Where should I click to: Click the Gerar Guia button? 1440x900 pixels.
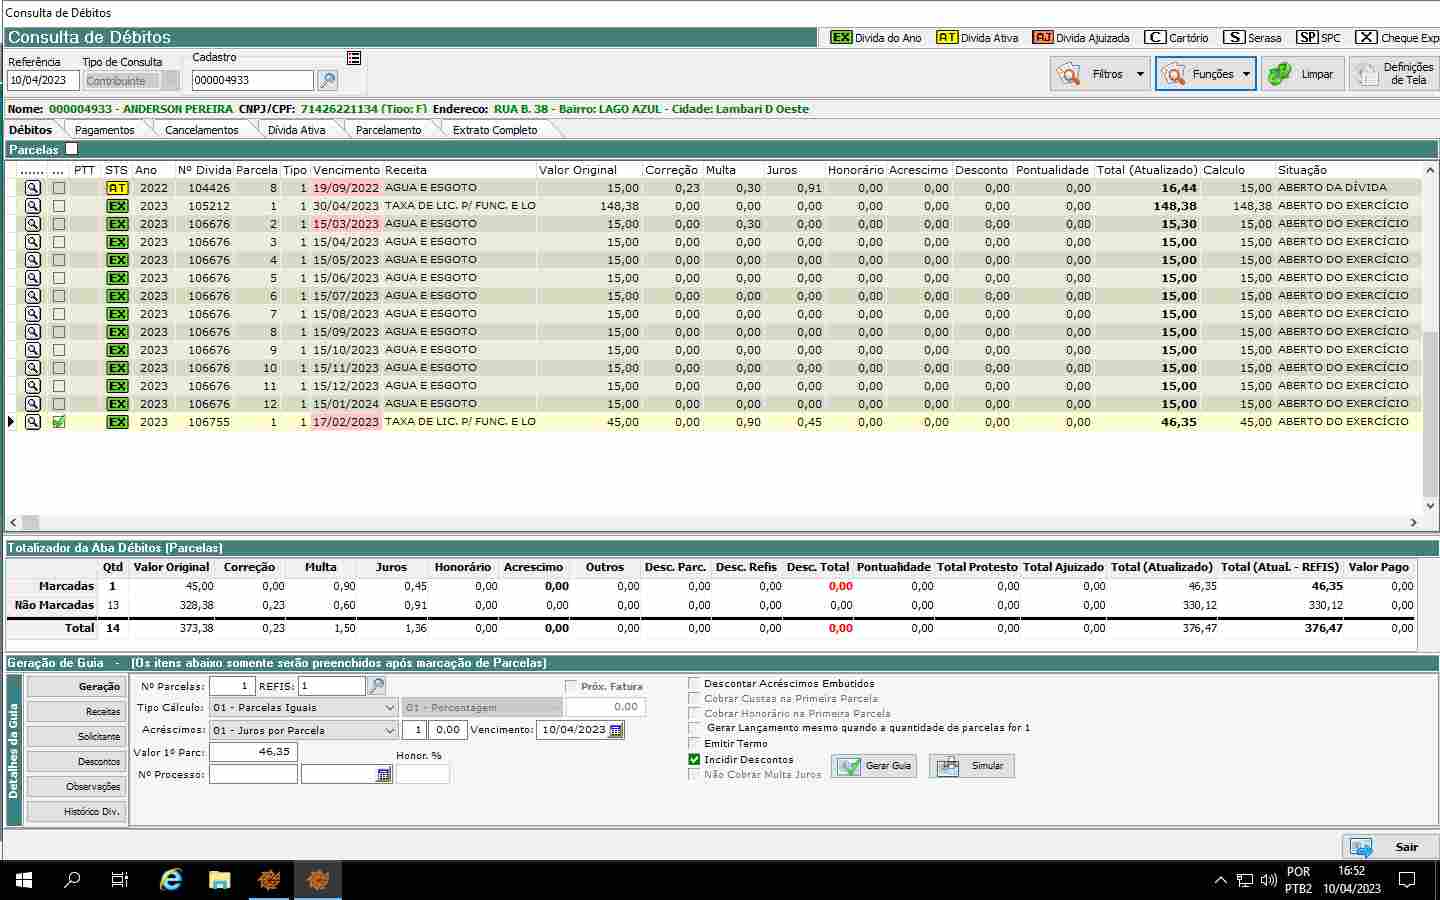[x=875, y=766]
